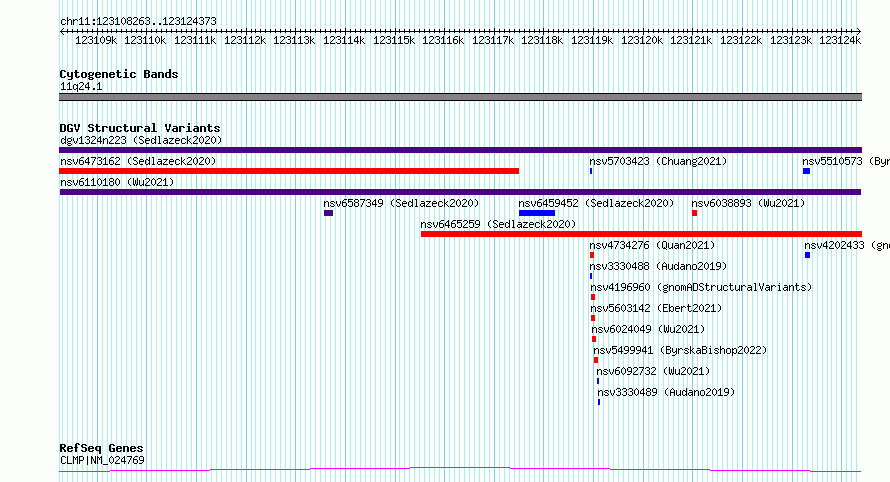Open nsv5703423 (Chuang2021) label

(x=658, y=161)
